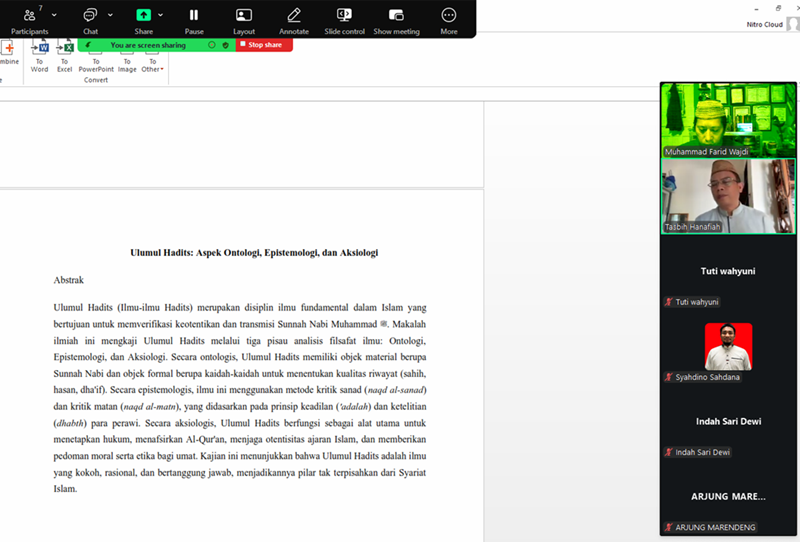Click muted mic icon beside ARJUNG MARENDENG
Image resolution: width=800 pixels, height=542 pixels.
point(668,527)
